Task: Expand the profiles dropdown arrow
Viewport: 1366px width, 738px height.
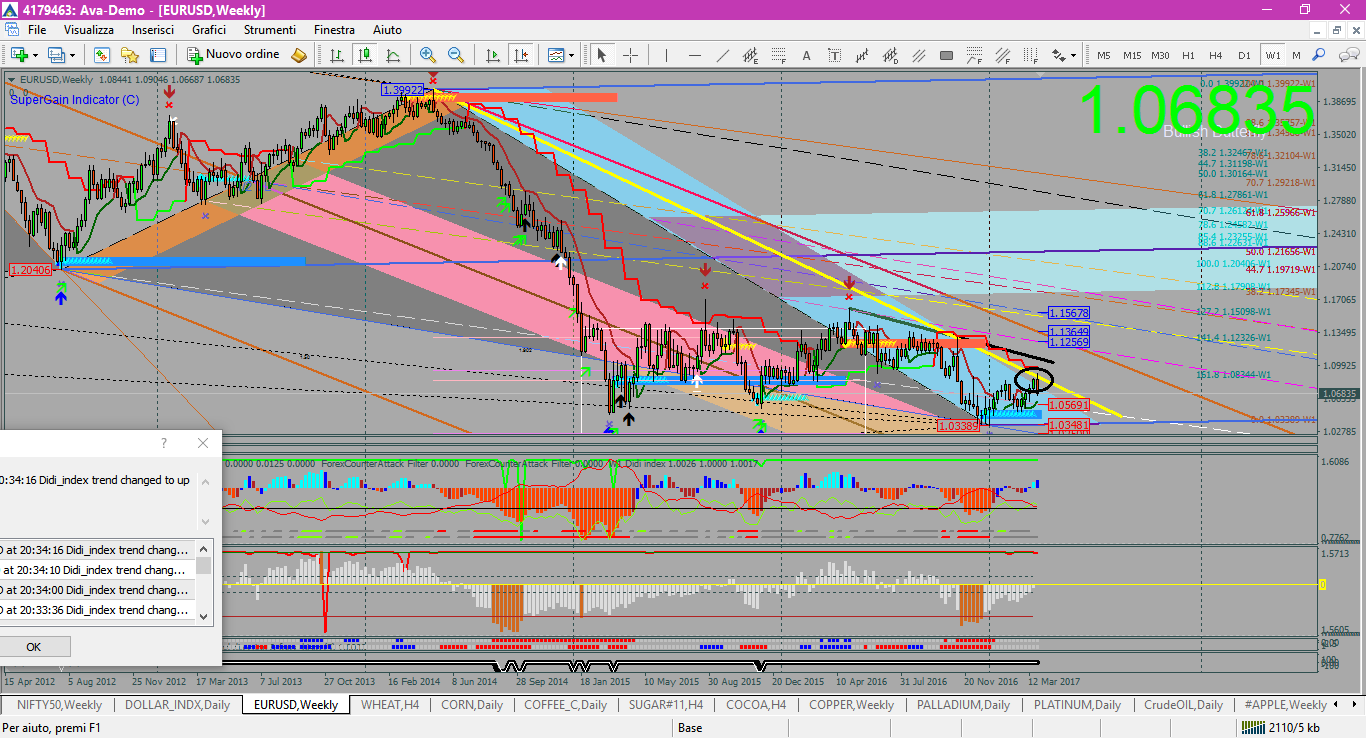Action: point(72,55)
